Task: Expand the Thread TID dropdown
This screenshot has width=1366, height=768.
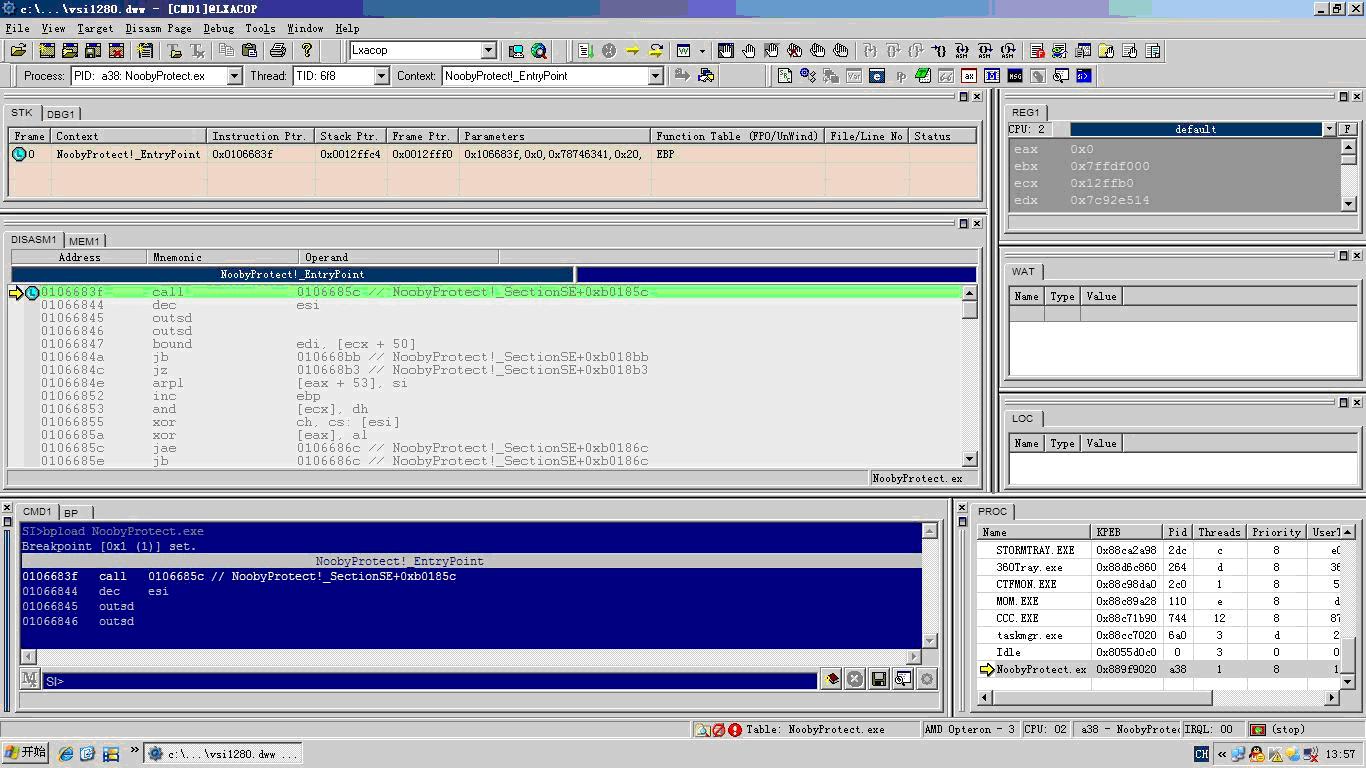Action: point(381,76)
